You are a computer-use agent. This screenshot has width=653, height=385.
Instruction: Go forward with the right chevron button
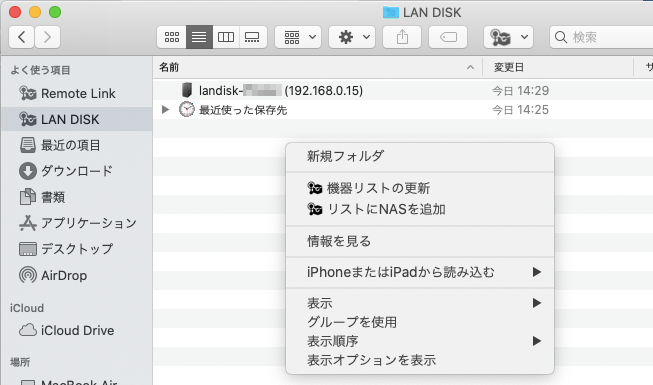point(47,37)
